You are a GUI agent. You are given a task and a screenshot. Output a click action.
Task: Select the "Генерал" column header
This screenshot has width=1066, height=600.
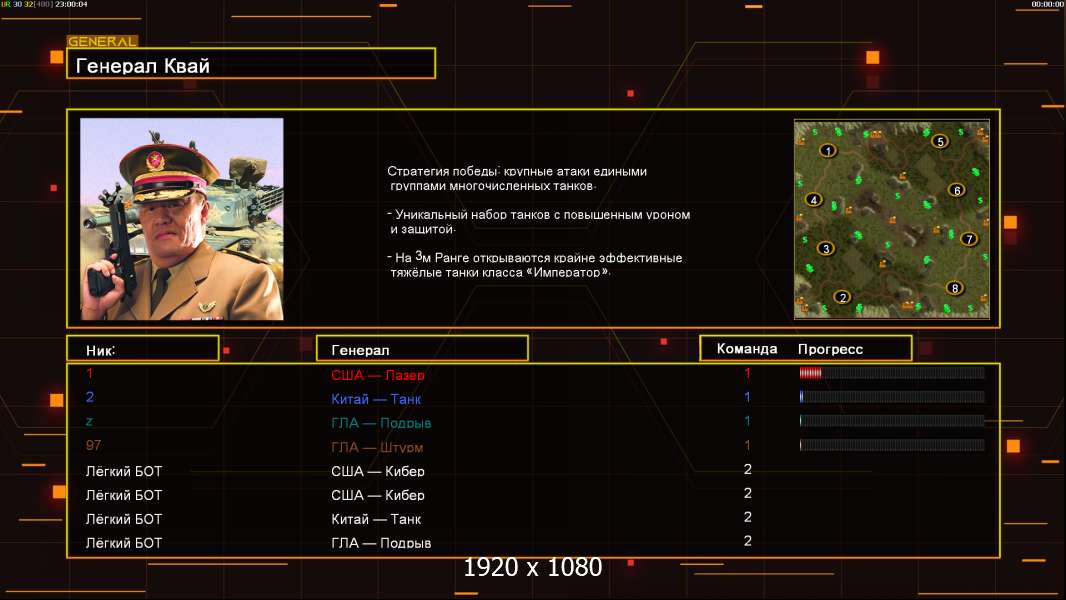pos(421,349)
